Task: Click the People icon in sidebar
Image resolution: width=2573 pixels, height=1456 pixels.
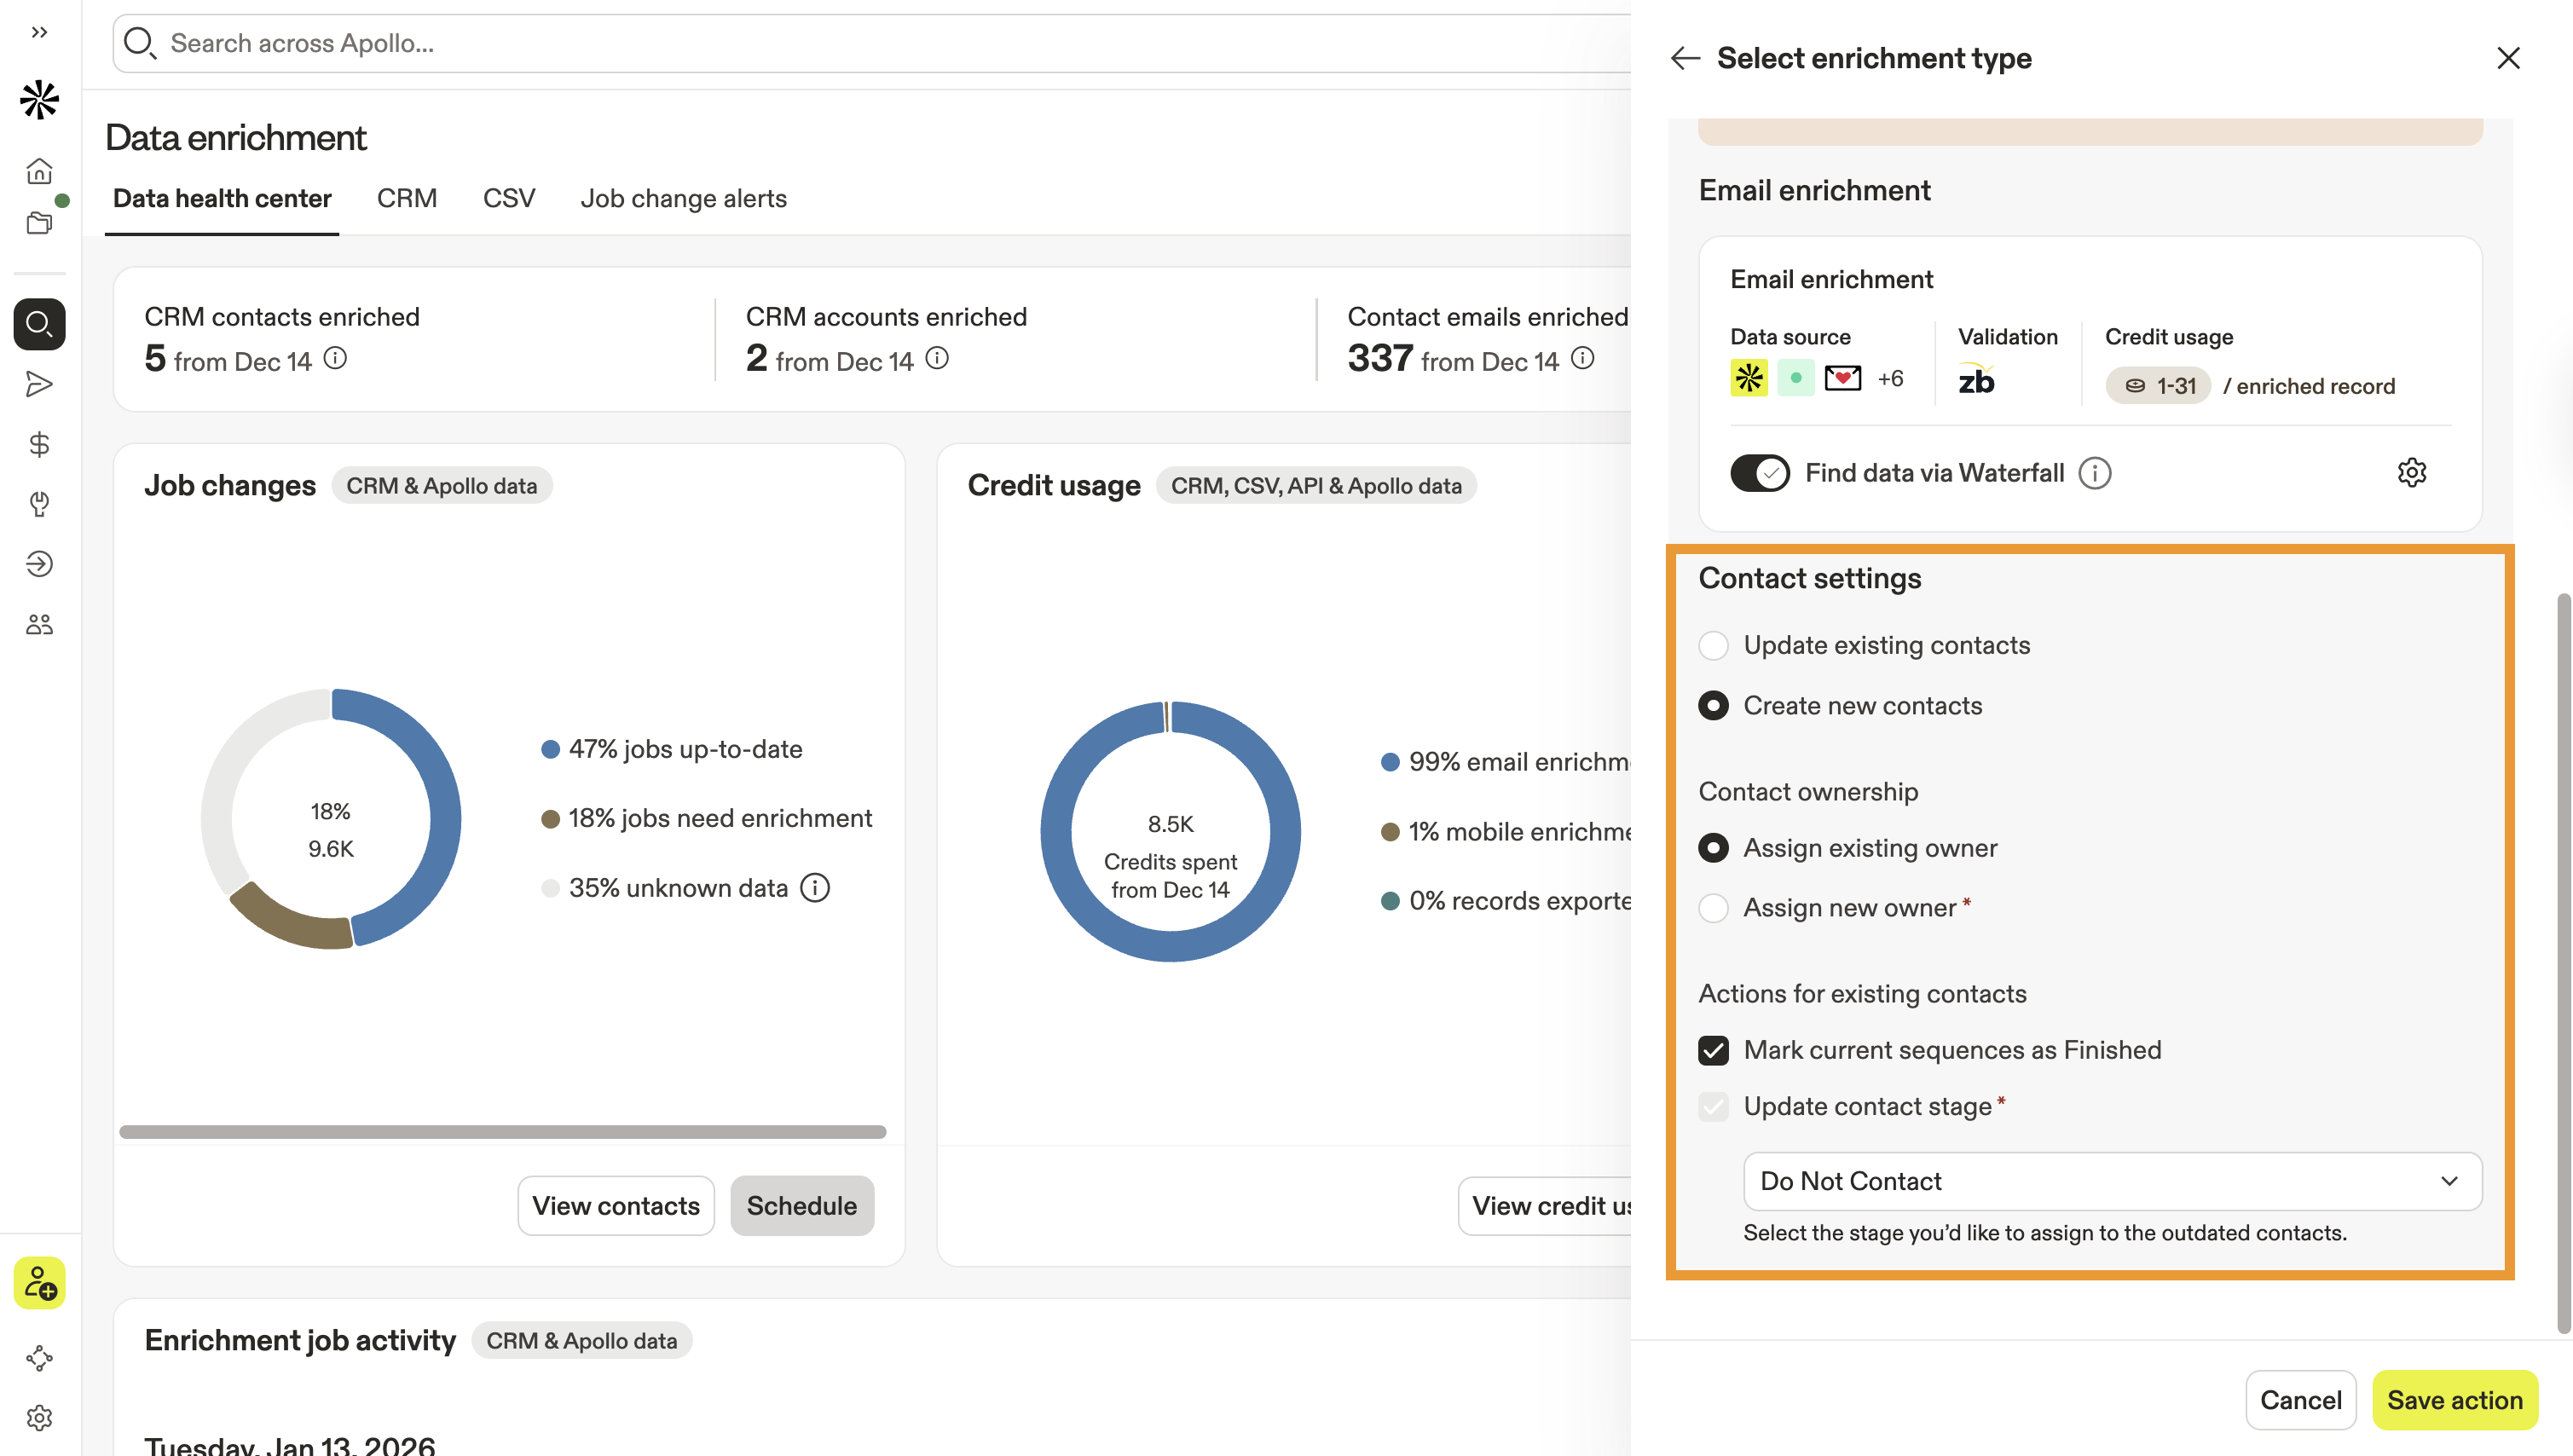Action: tap(39, 625)
